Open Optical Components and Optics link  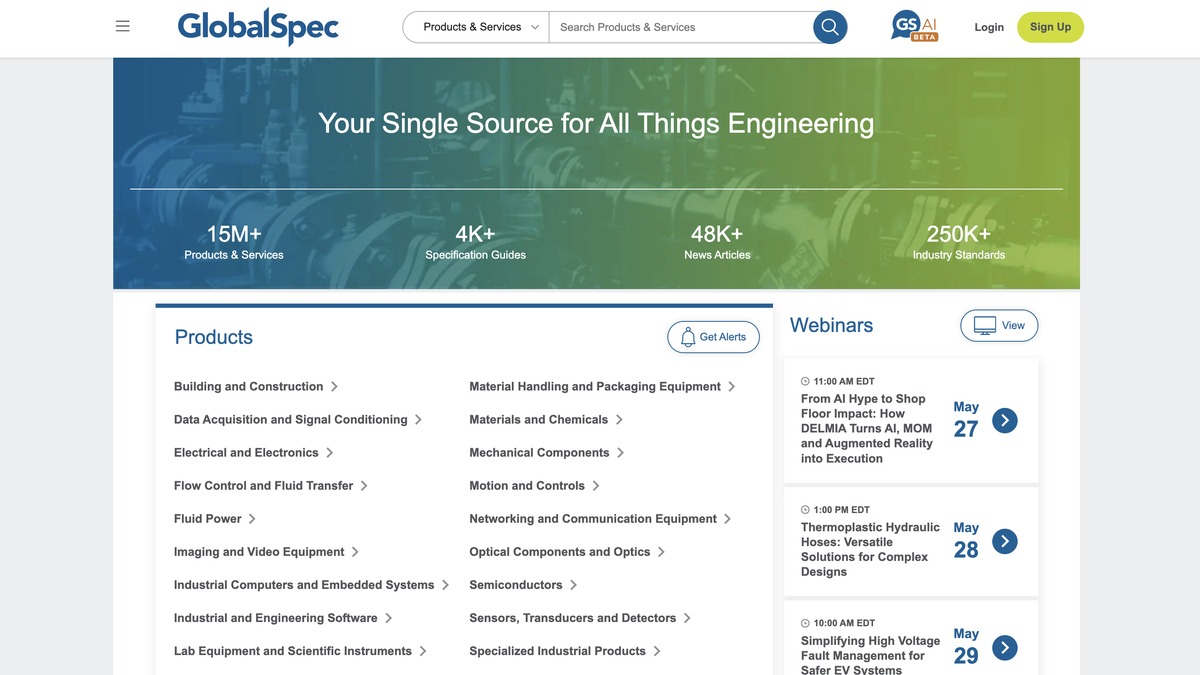pos(560,552)
